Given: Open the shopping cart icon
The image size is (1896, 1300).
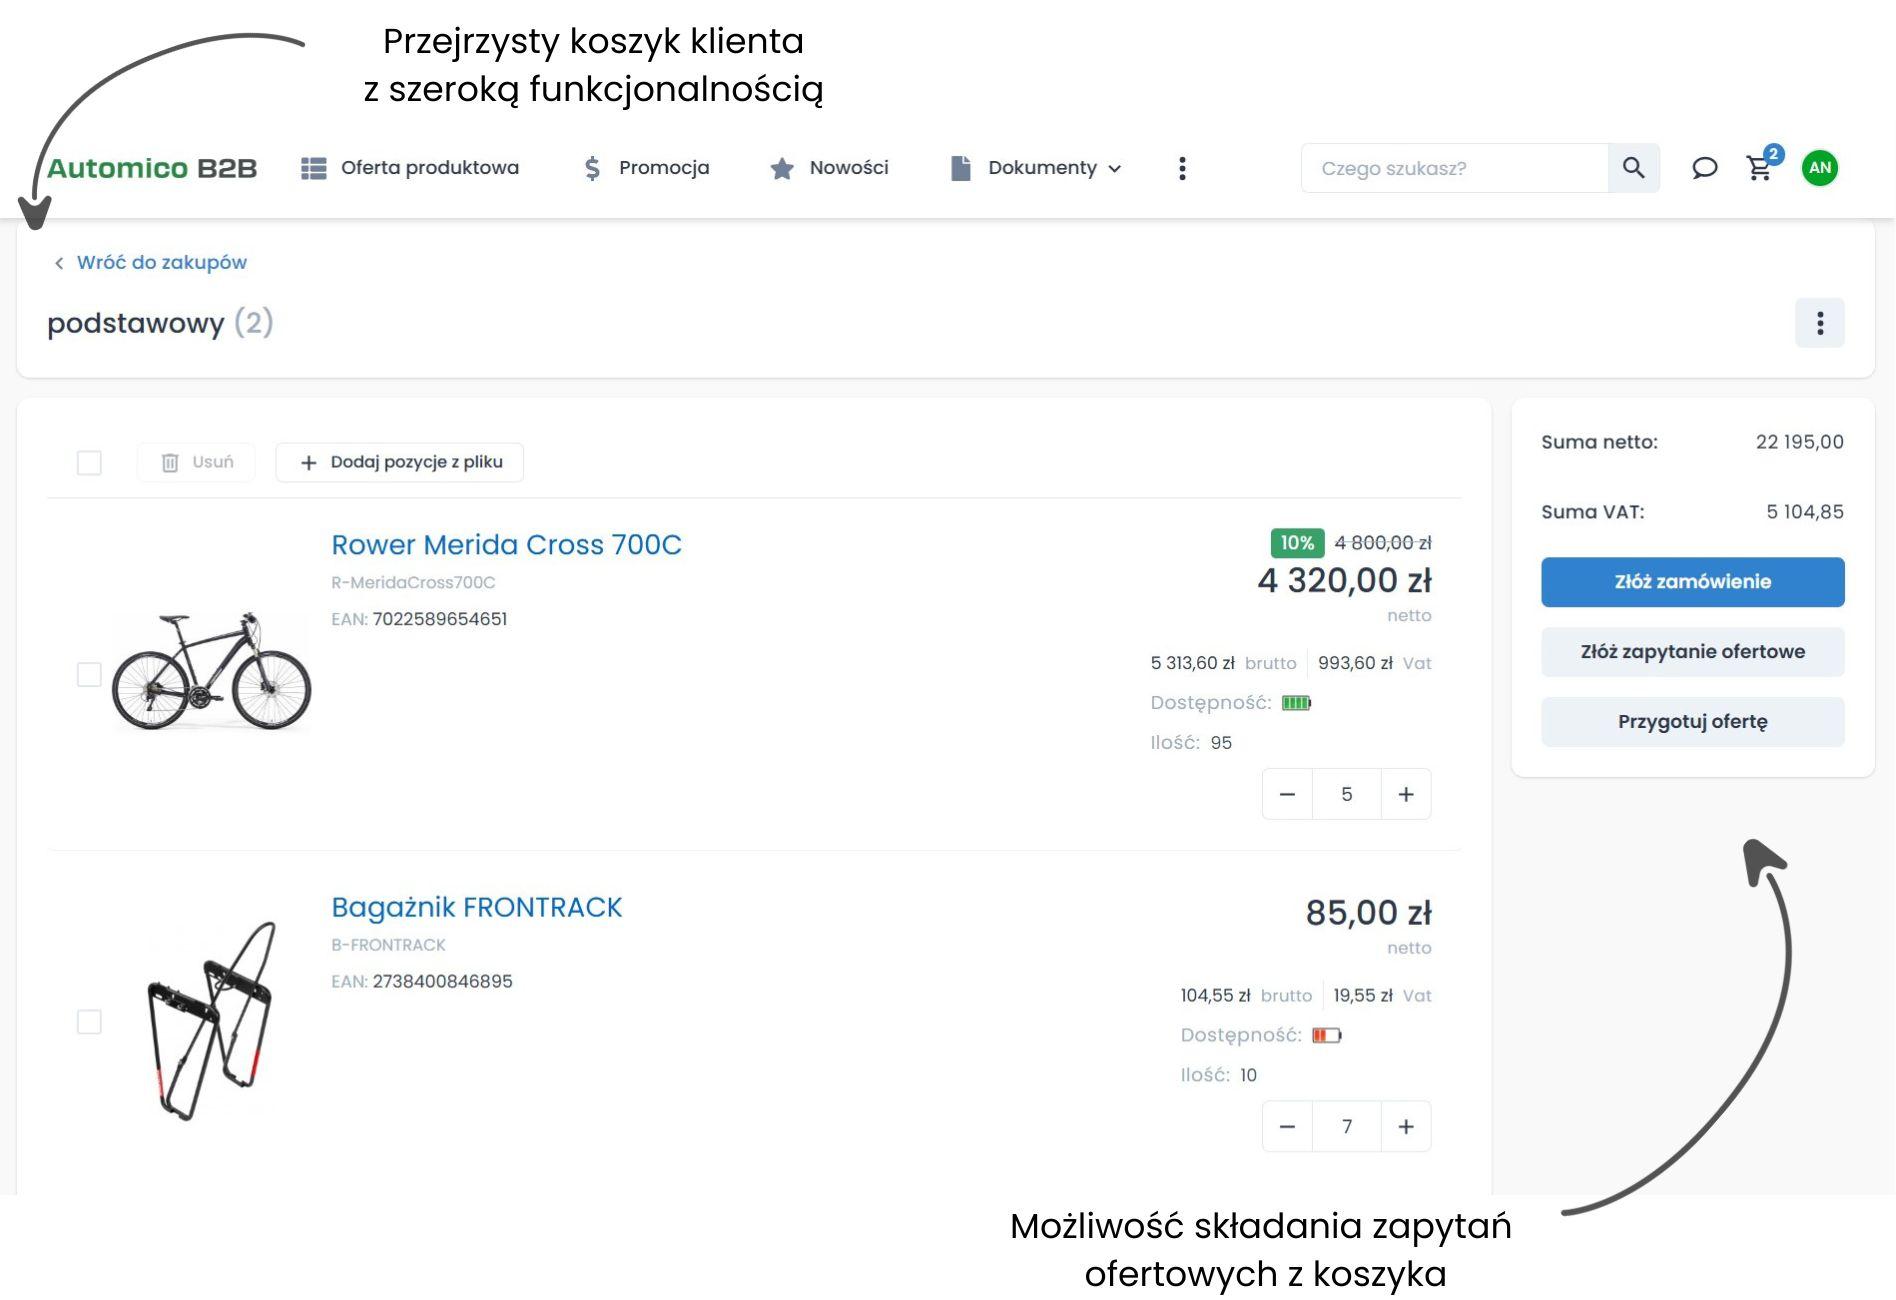Looking at the screenshot, I should 1759,168.
